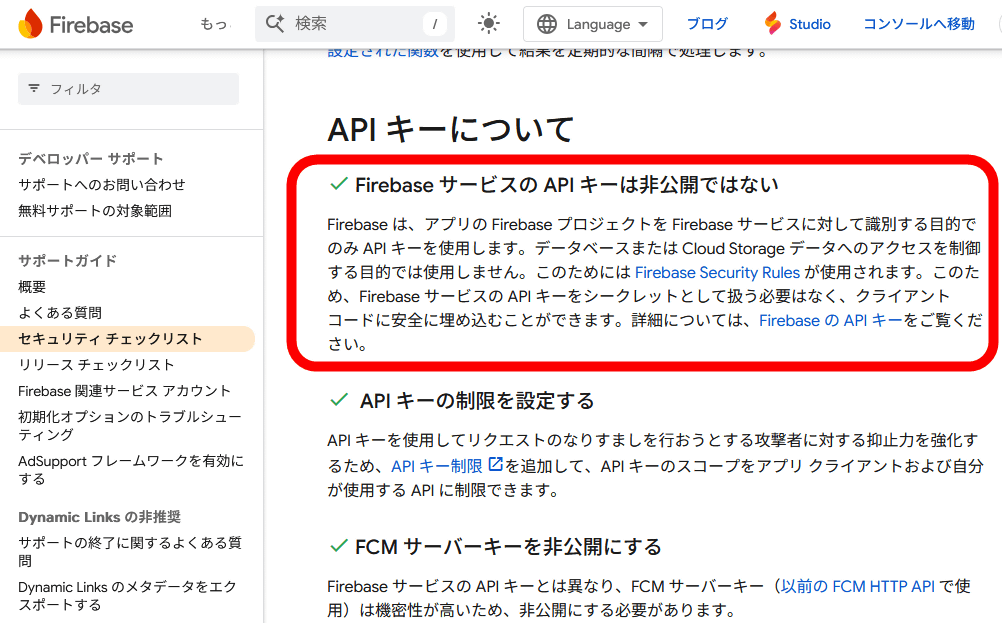1002x623 pixels.
Task: Click the filter icon in sidebar
Action: [x=34, y=89]
